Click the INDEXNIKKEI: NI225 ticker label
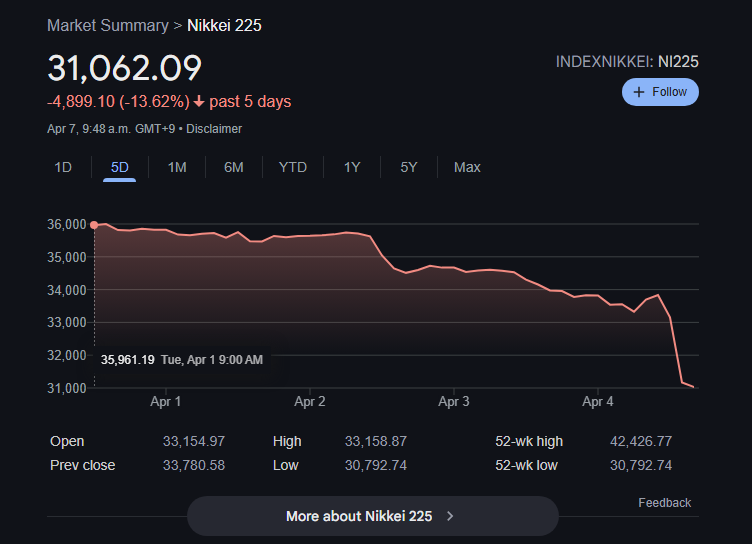This screenshot has width=752, height=544. pyautogui.click(x=627, y=62)
